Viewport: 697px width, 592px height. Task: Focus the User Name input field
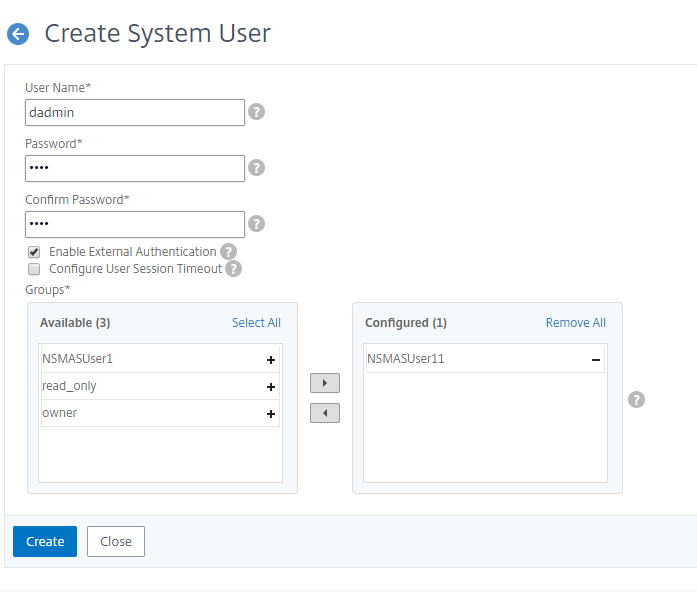click(x=135, y=112)
